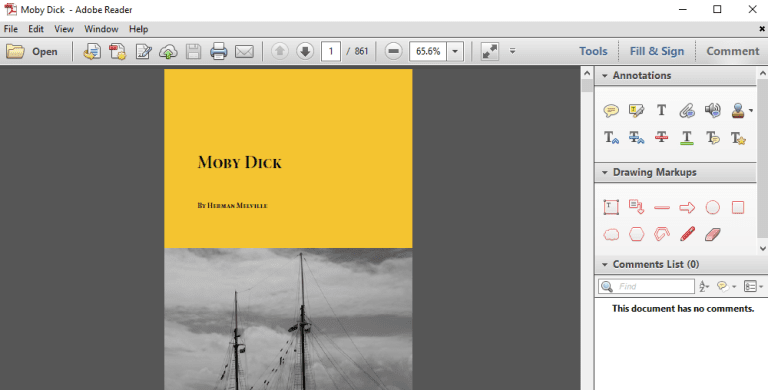Open the File menu
The height and width of the screenshot is (390, 768).
pos(10,29)
